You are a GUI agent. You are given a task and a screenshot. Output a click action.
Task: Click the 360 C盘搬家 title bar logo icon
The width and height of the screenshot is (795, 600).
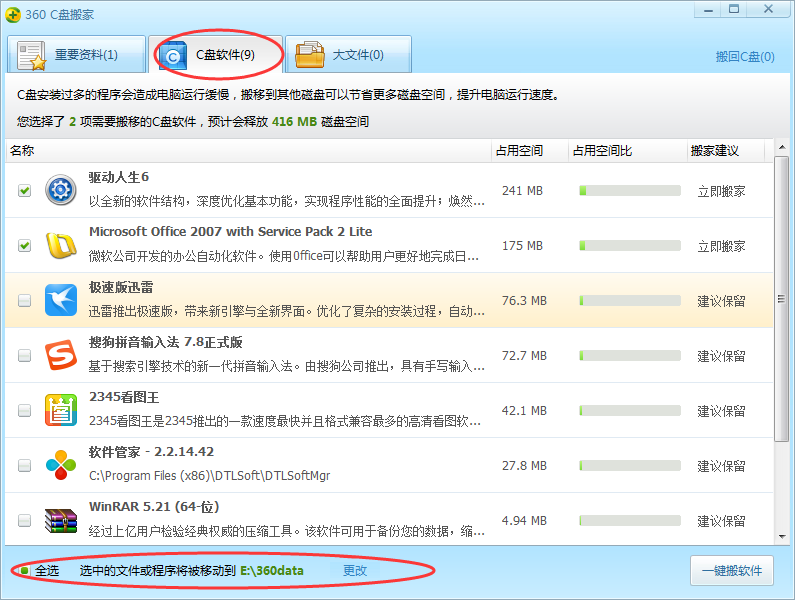tap(13, 15)
